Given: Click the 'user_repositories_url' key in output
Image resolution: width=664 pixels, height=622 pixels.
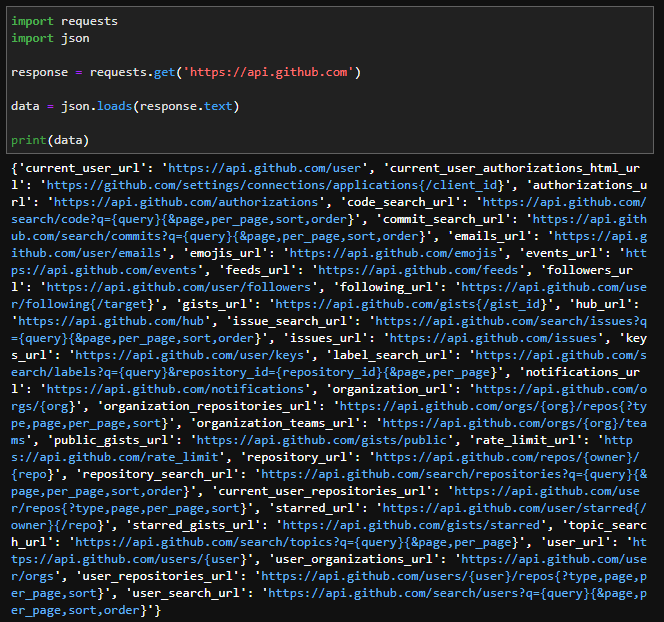Looking at the screenshot, I should pos(157,576).
